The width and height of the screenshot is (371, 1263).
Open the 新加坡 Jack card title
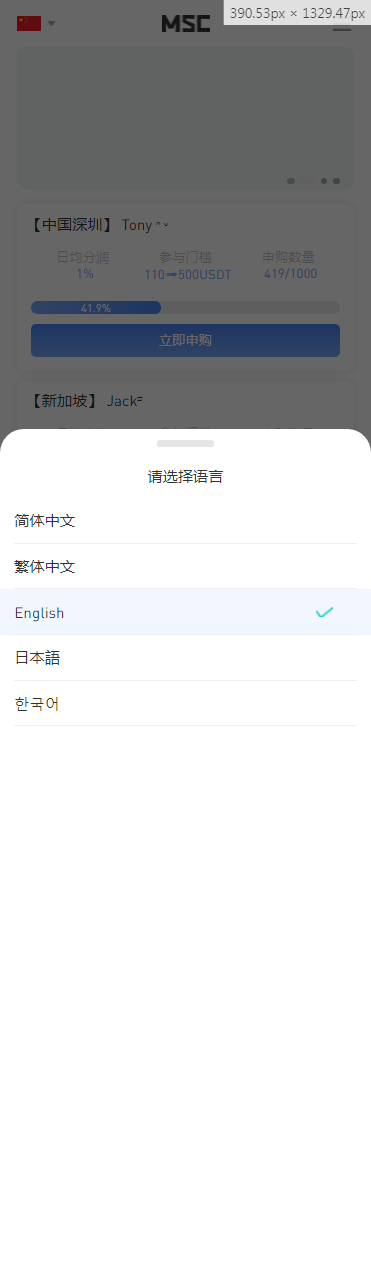87,401
